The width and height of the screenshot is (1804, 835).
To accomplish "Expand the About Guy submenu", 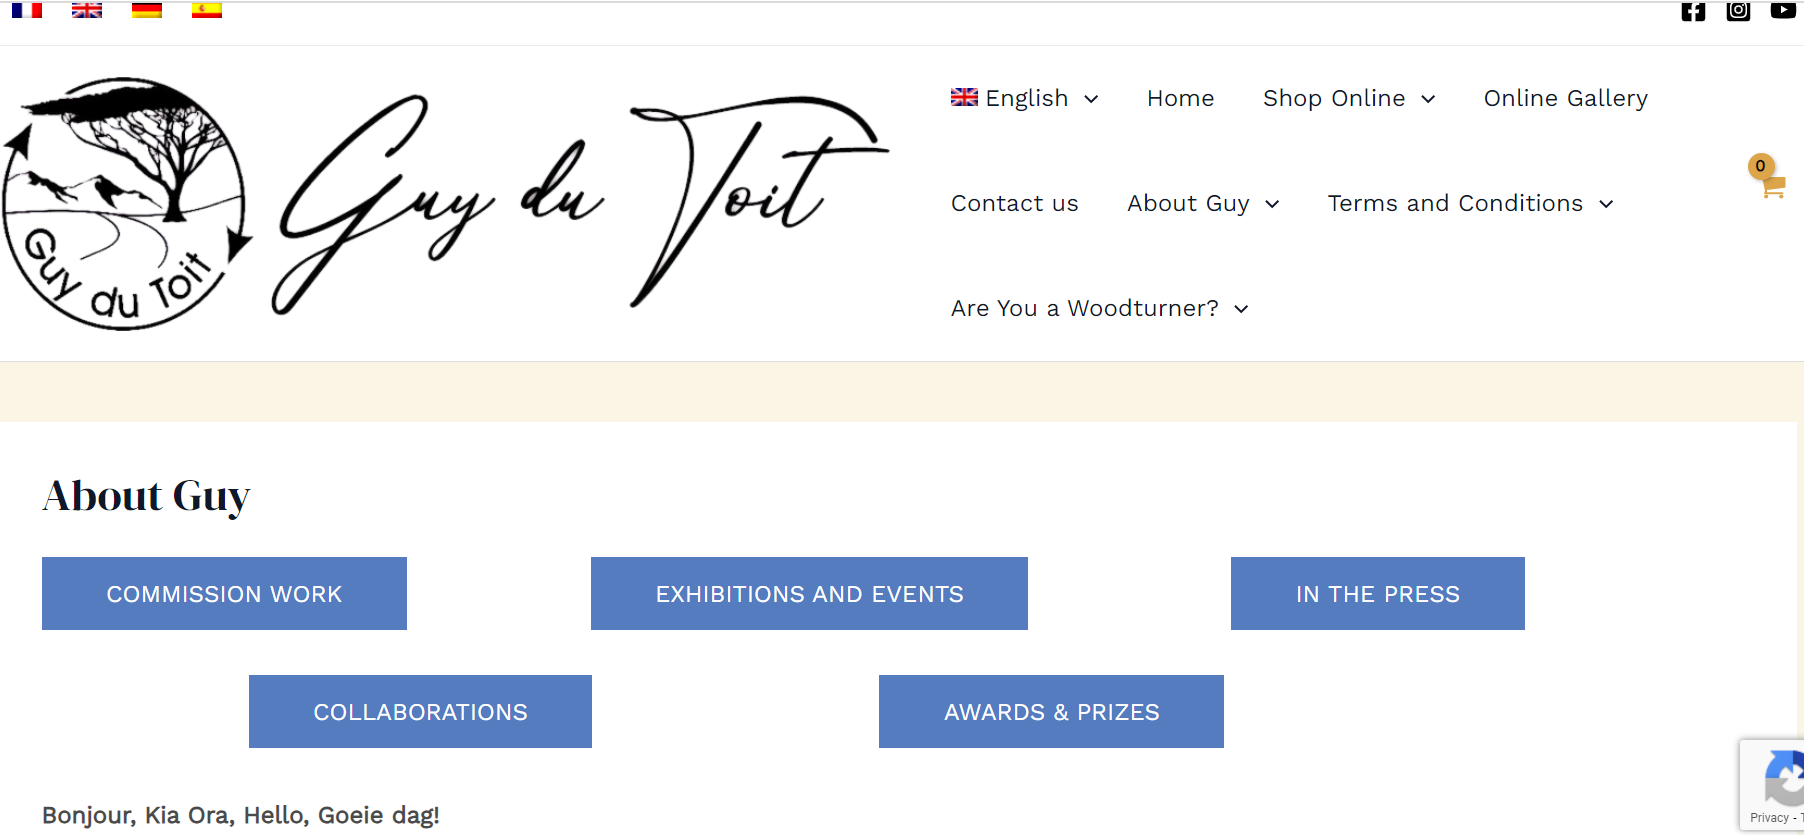I will (1203, 203).
